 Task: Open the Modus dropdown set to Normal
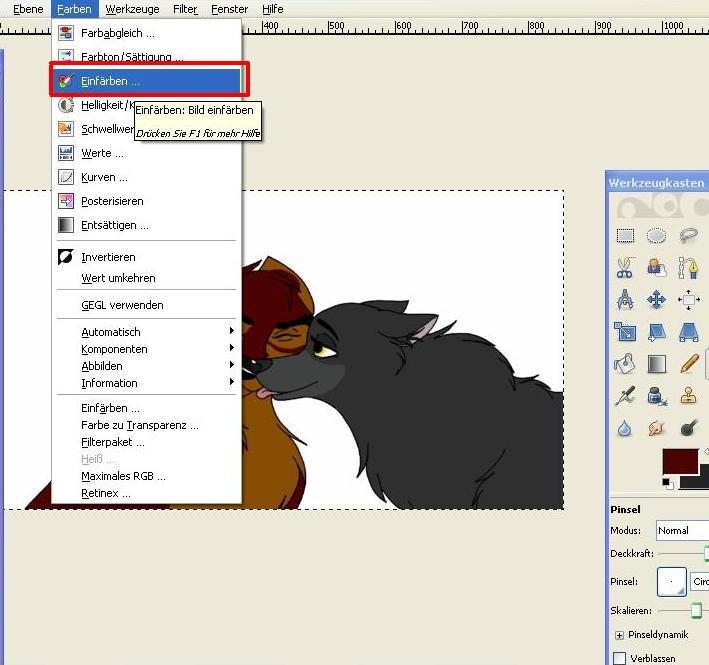[x=682, y=530]
